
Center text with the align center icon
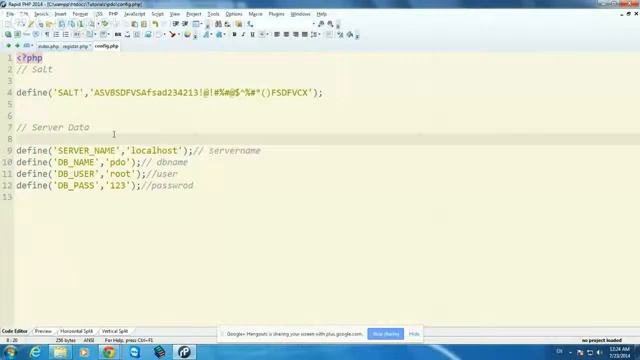click(286, 35)
